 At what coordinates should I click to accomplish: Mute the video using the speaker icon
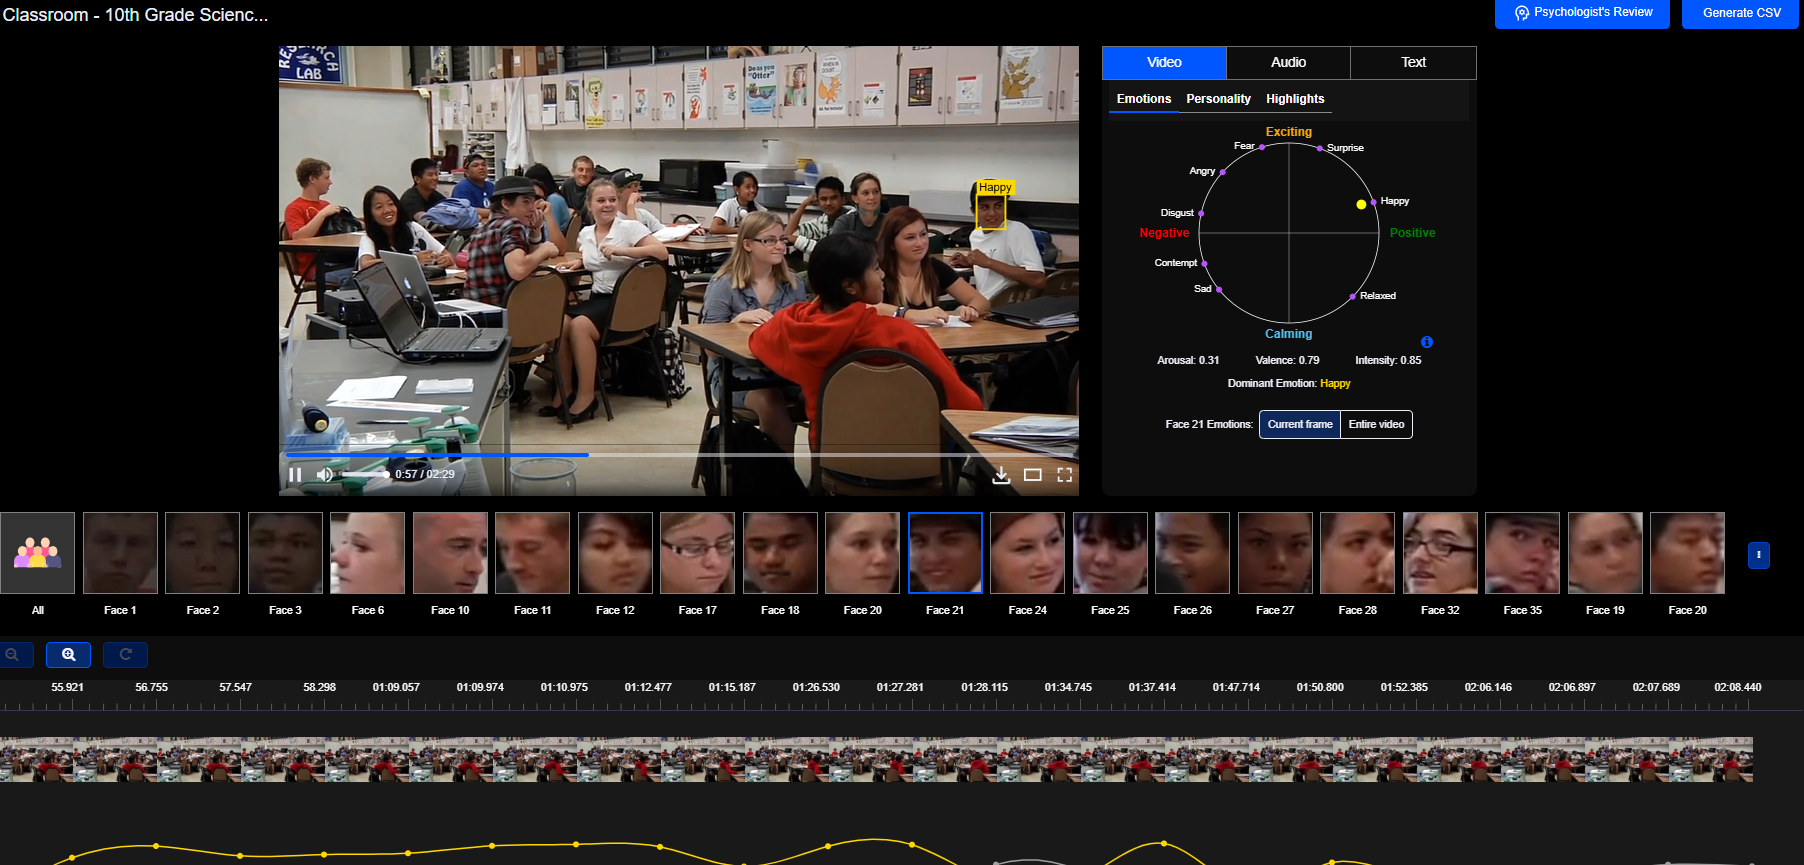[x=325, y=474]
